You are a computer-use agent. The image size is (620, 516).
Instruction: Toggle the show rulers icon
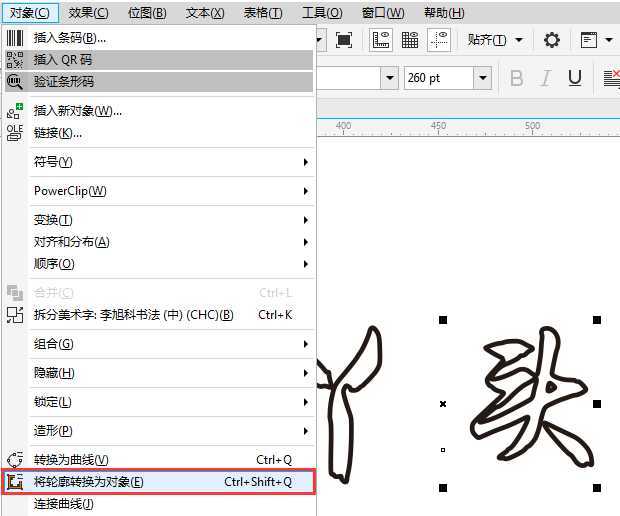click(381, 40)
